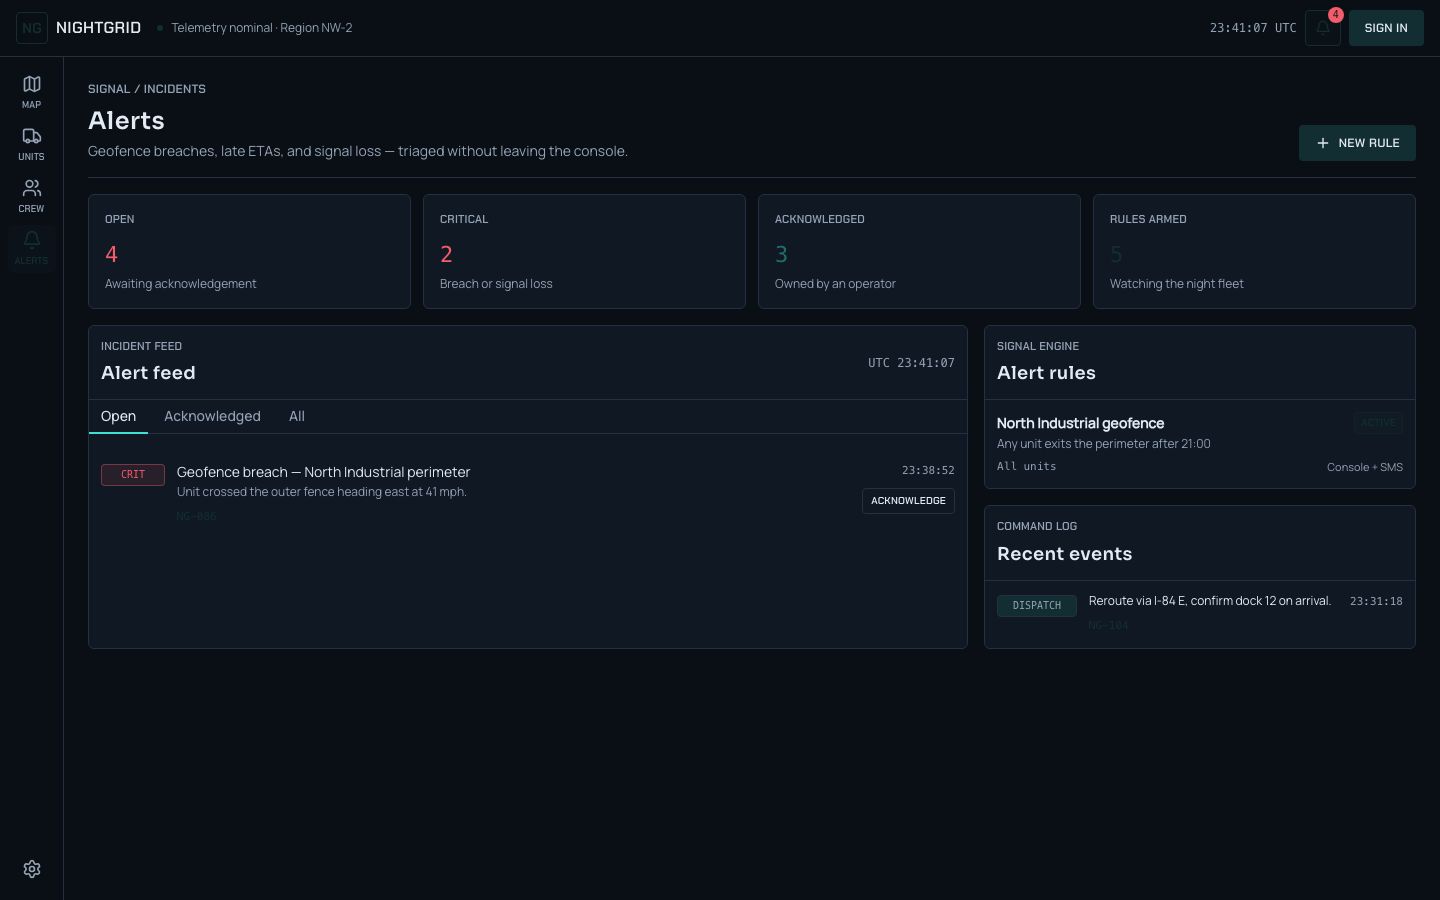The width and height of the screenshot is (1440, 900).
Task: Click 'Telemetry nominal · Region NW-2' status
Action: click(261, 28)
